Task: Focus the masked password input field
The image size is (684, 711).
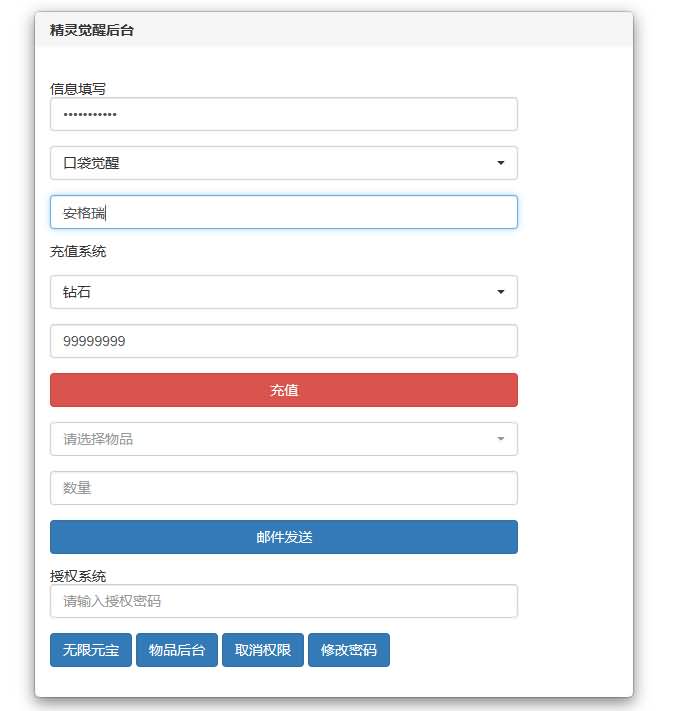Action: point(283,114)
